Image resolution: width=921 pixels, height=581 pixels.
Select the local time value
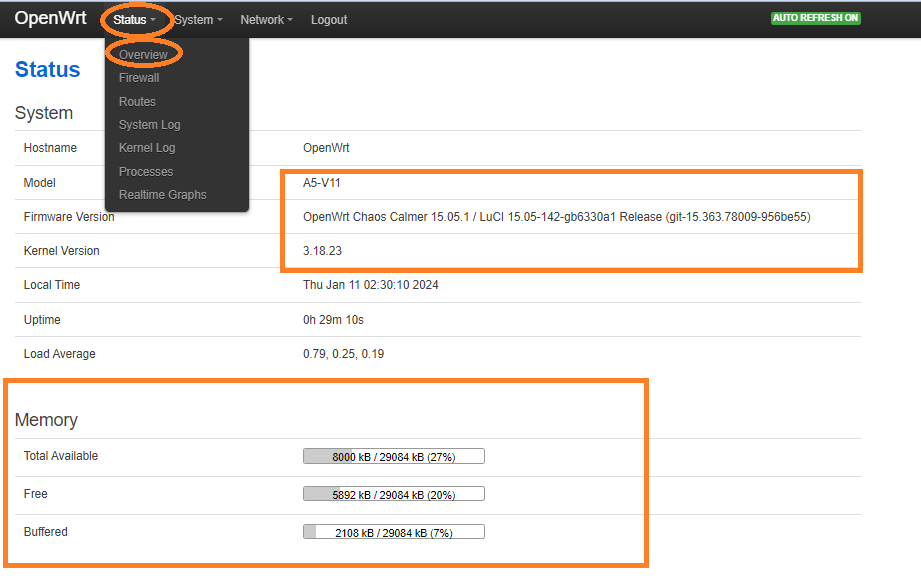click(371, 285)
